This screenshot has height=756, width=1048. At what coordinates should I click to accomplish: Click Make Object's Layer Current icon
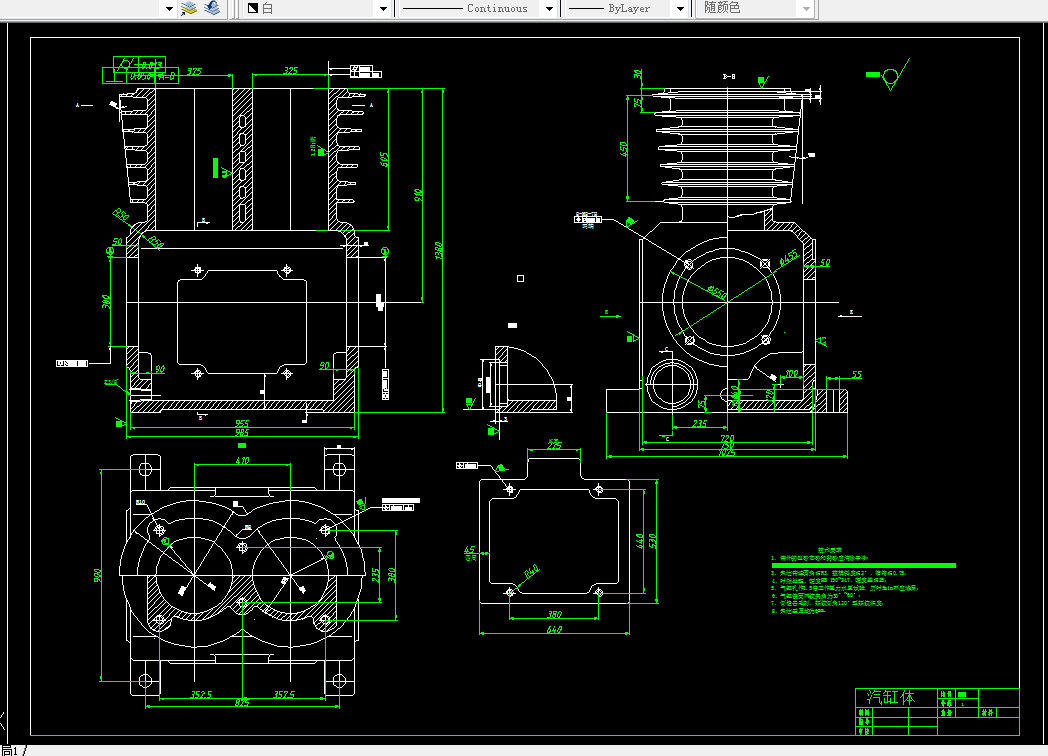click(189, 8)
